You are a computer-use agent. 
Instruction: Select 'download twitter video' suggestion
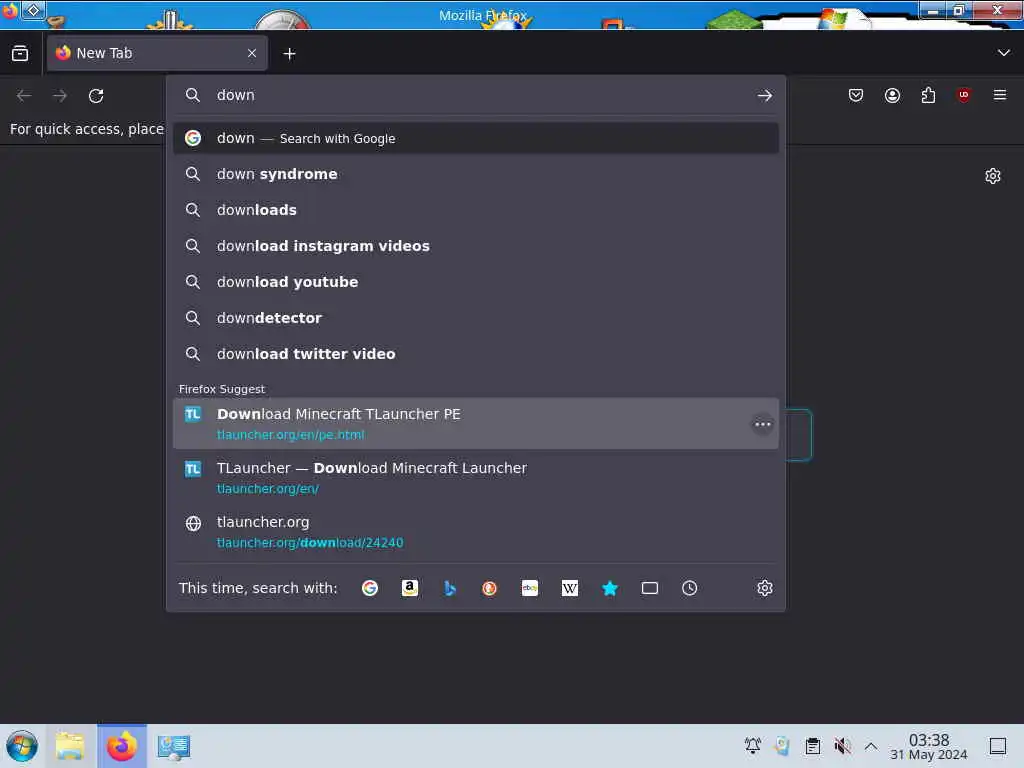[475, 354]
